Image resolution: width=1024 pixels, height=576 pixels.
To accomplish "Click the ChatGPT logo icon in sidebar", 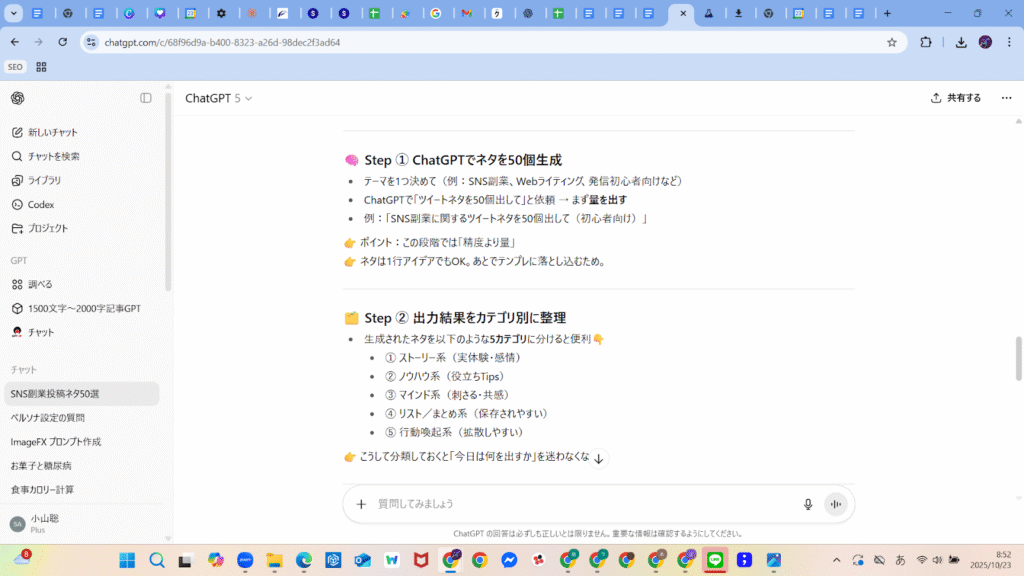I will pyautogui.click(x=18, y=98).
